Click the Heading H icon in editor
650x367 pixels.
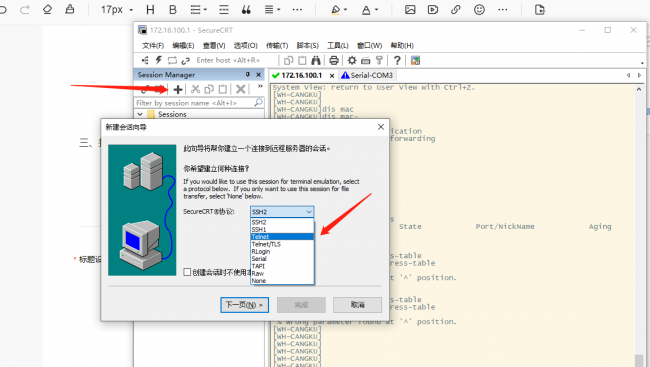[150, 10]
